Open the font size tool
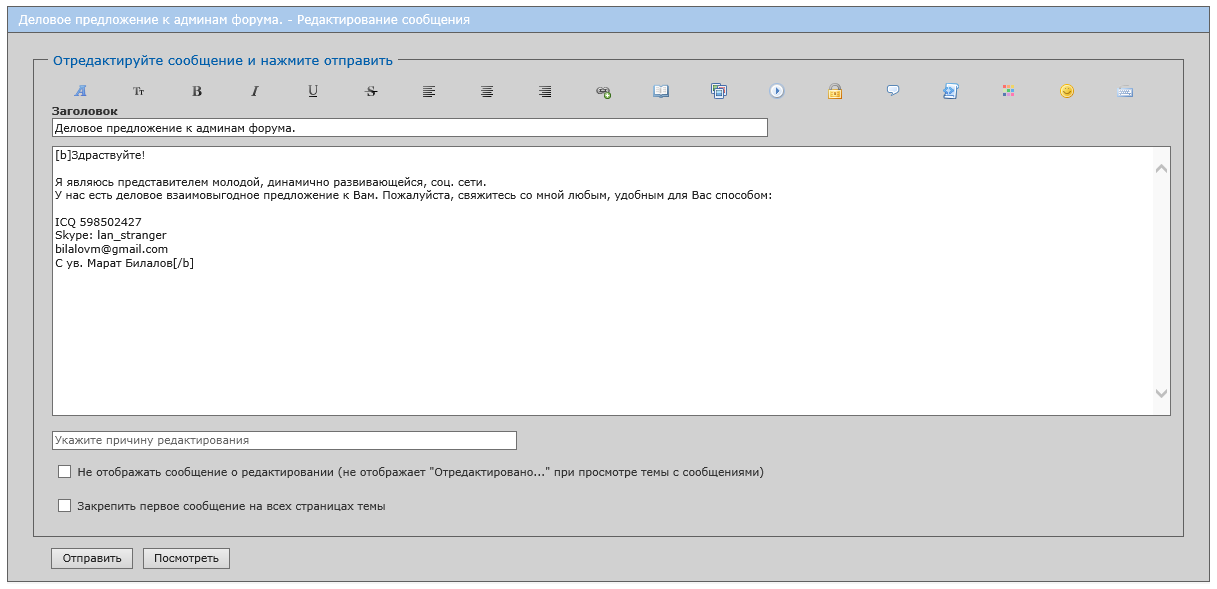 pos(139,91)
